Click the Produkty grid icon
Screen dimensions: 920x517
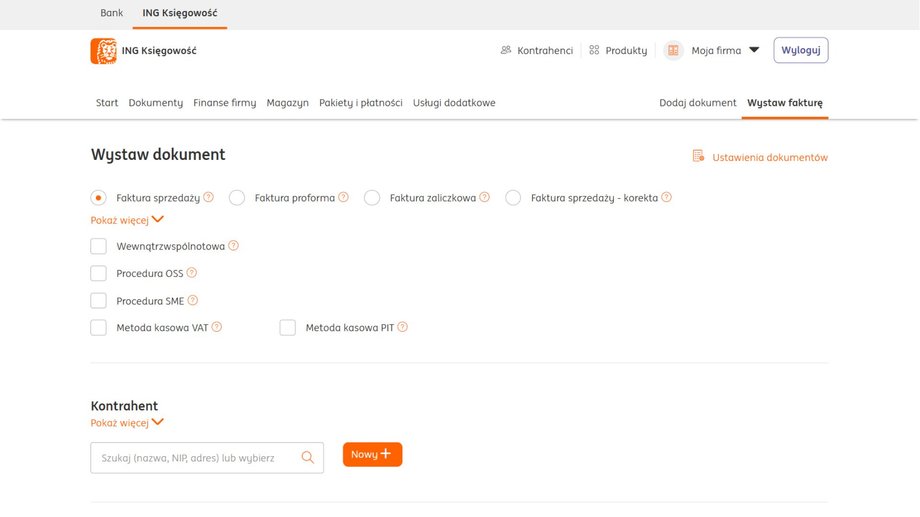pos(594,50)
